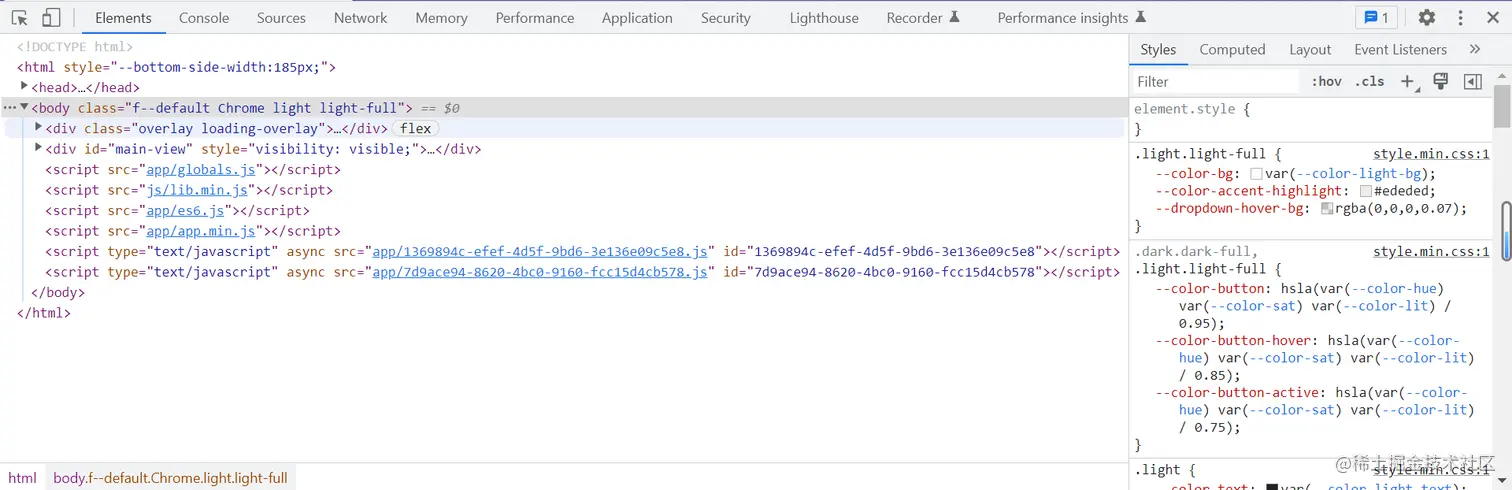Open the three-dot customize DevTools menu

click(1461, 18)
